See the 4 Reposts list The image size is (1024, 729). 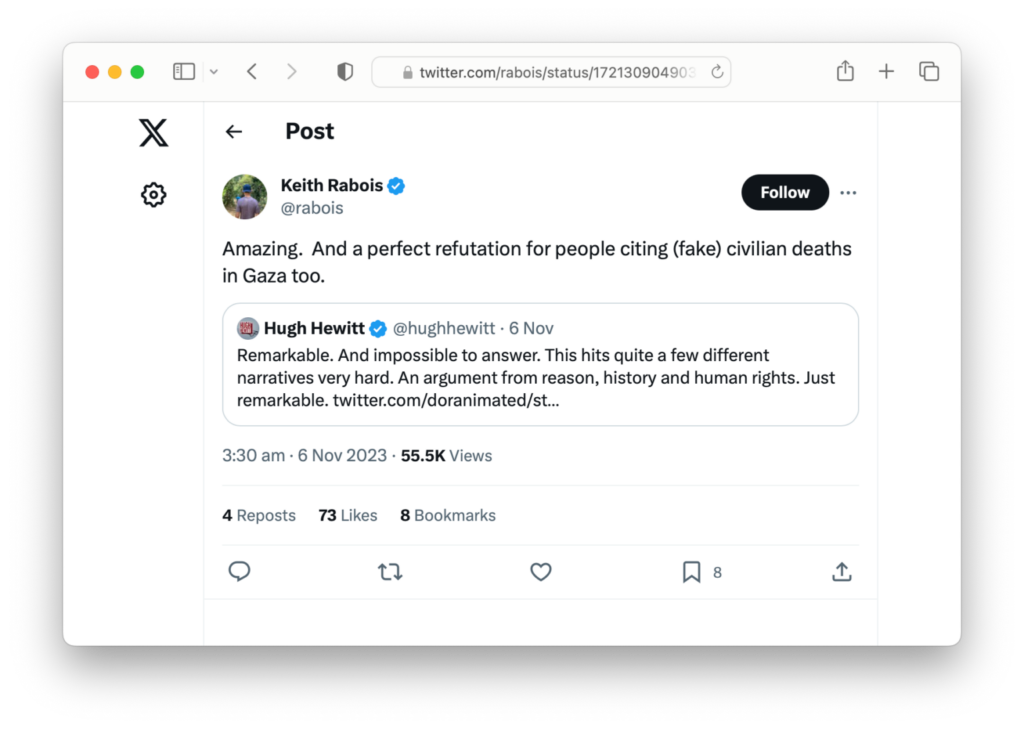(258, 515)
